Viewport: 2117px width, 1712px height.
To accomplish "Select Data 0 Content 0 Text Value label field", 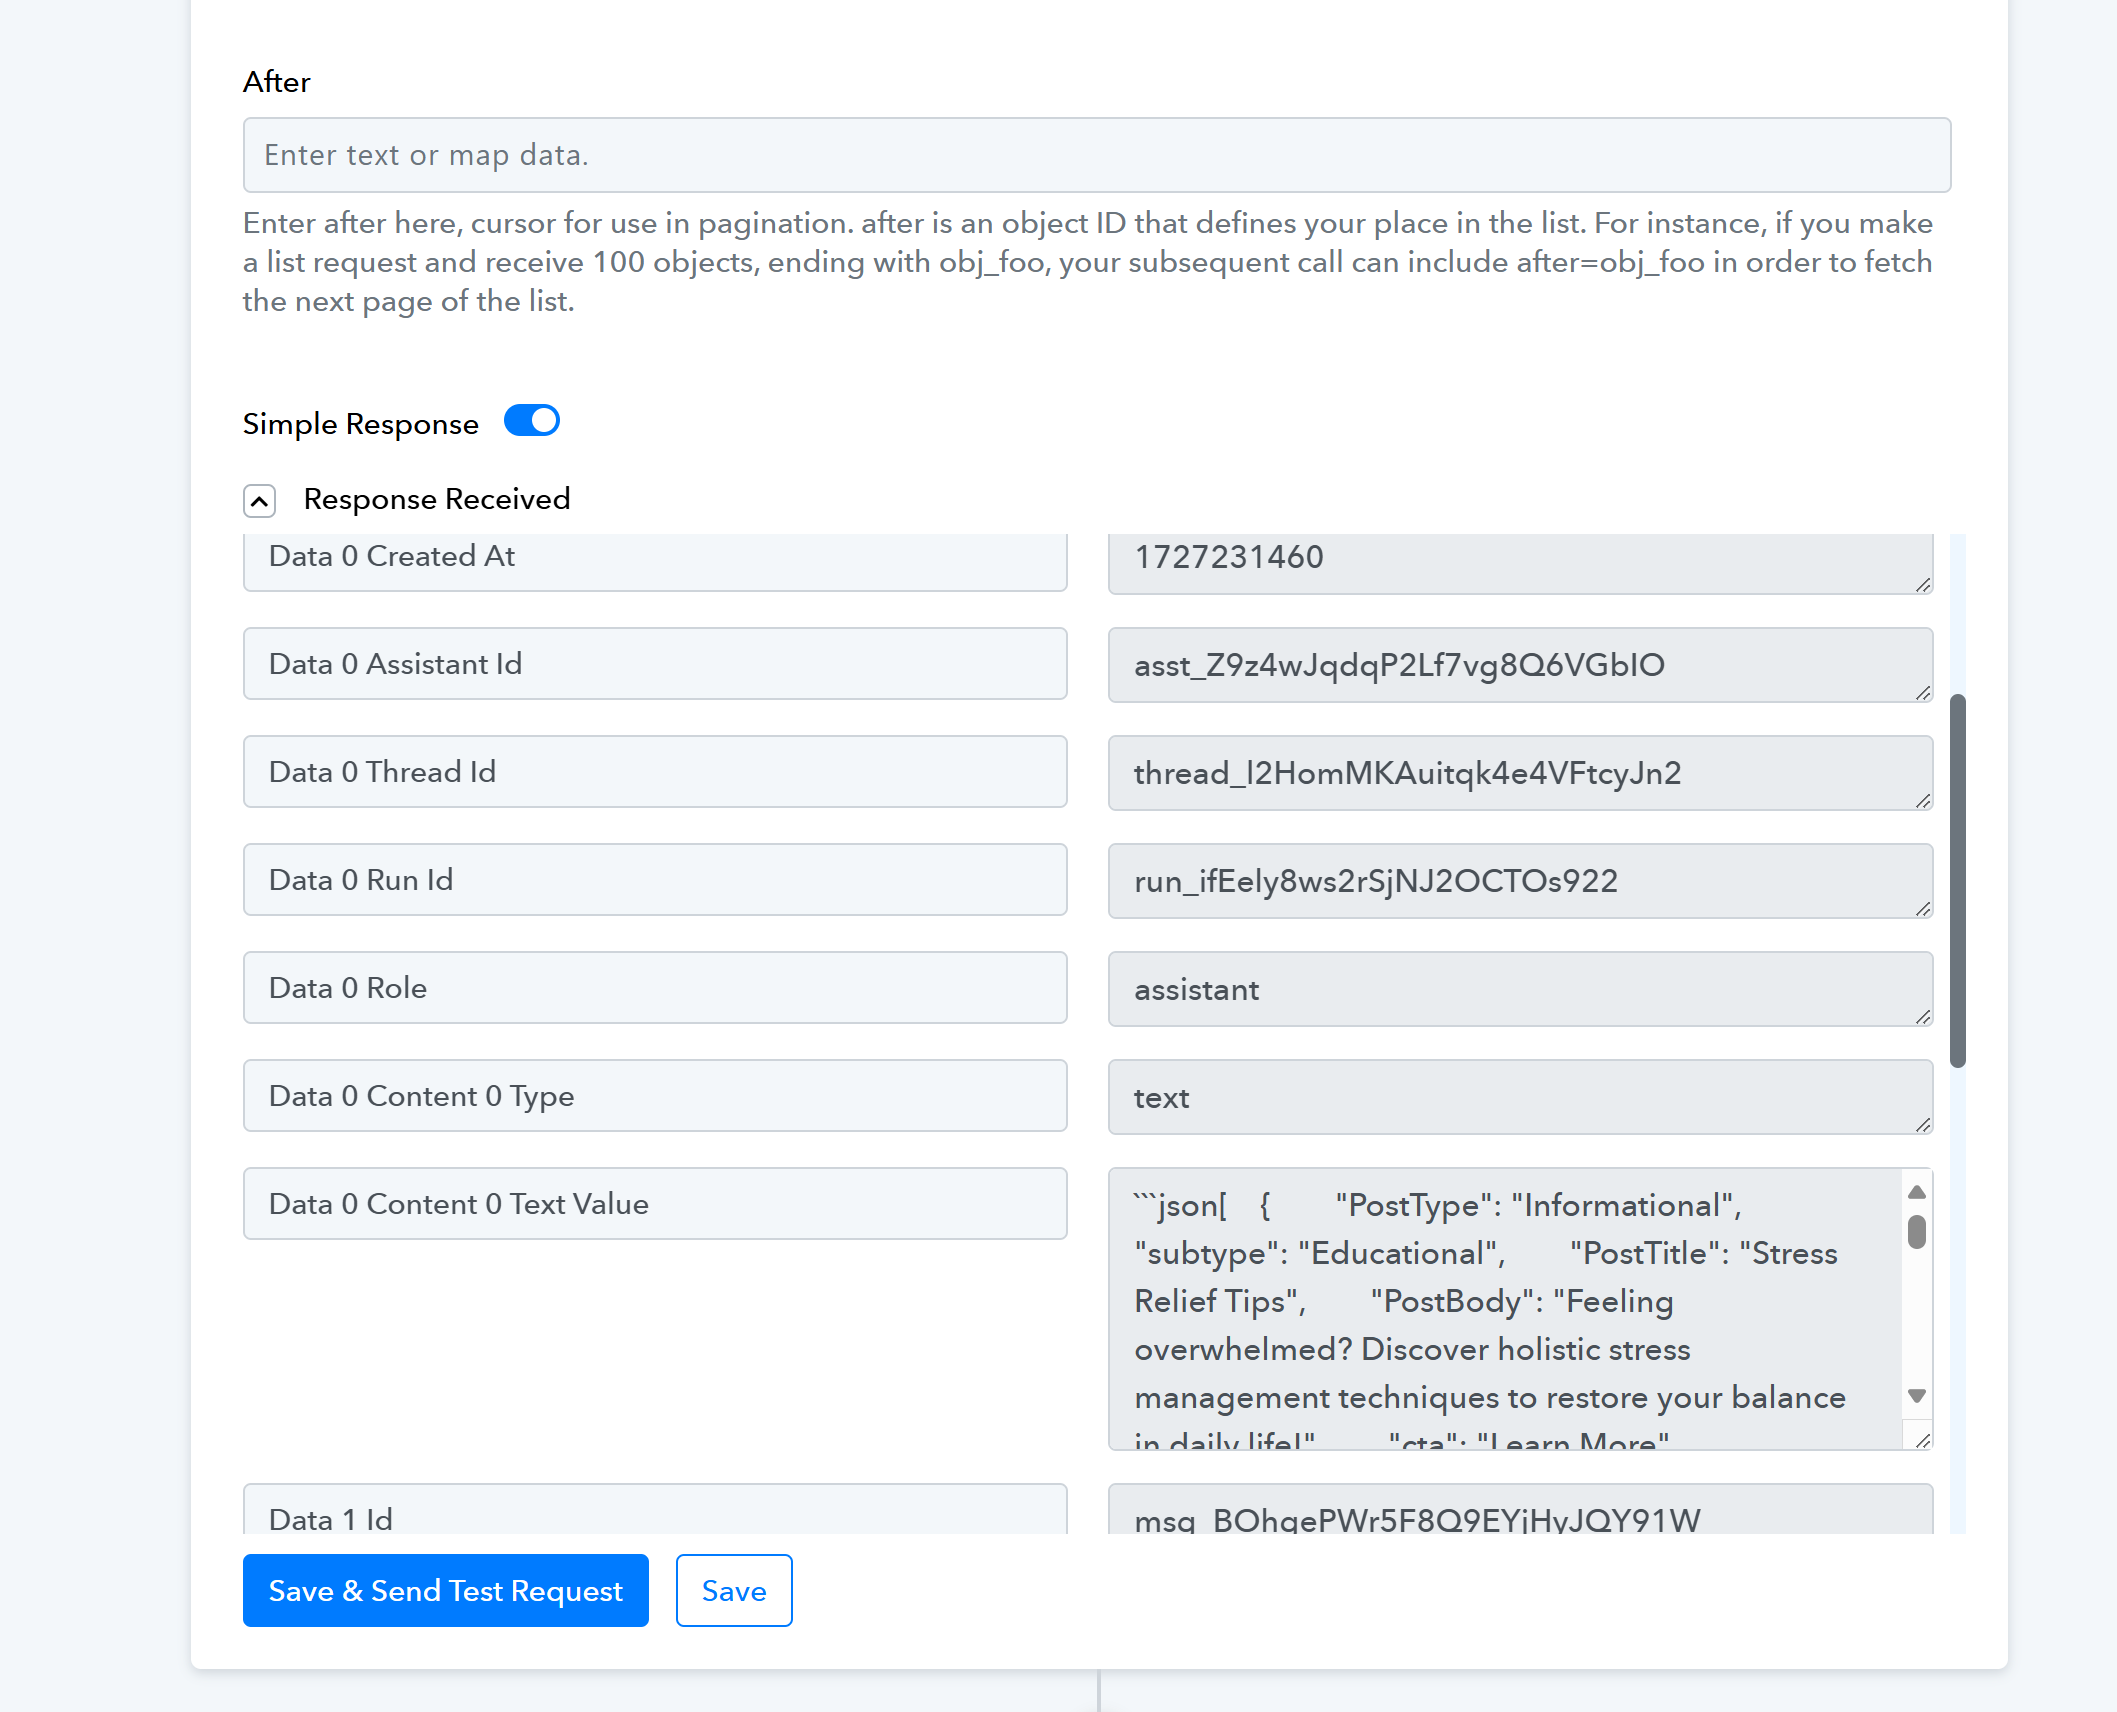I will pyautogui.click(x=655, y=1204).
